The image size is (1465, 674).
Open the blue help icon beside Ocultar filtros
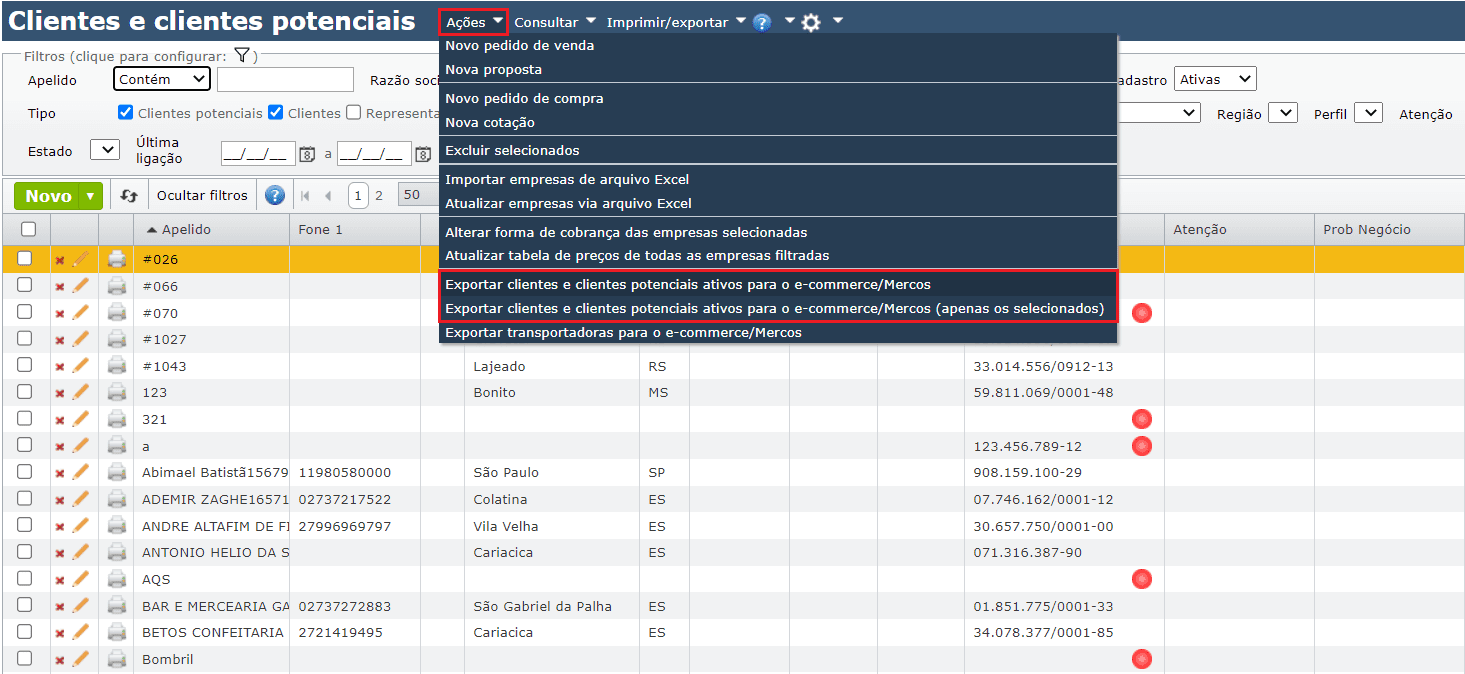point(275,196)
